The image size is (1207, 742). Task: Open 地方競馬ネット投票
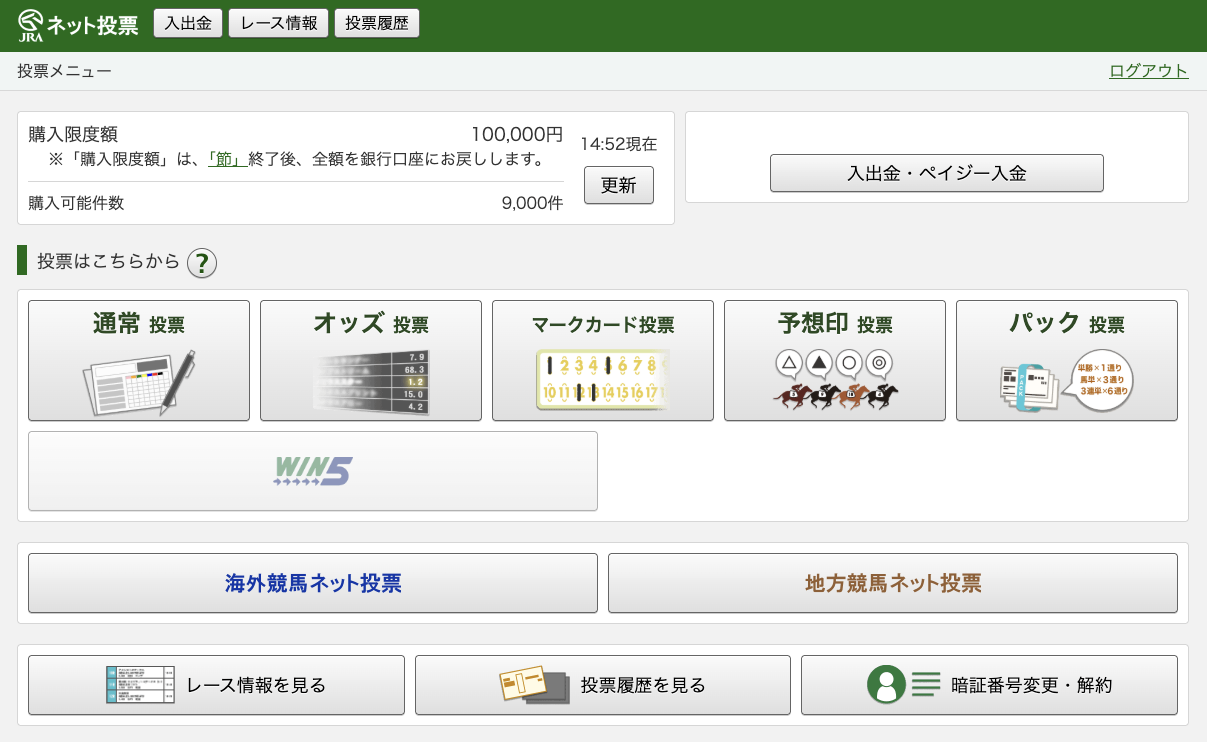[892, 583]
